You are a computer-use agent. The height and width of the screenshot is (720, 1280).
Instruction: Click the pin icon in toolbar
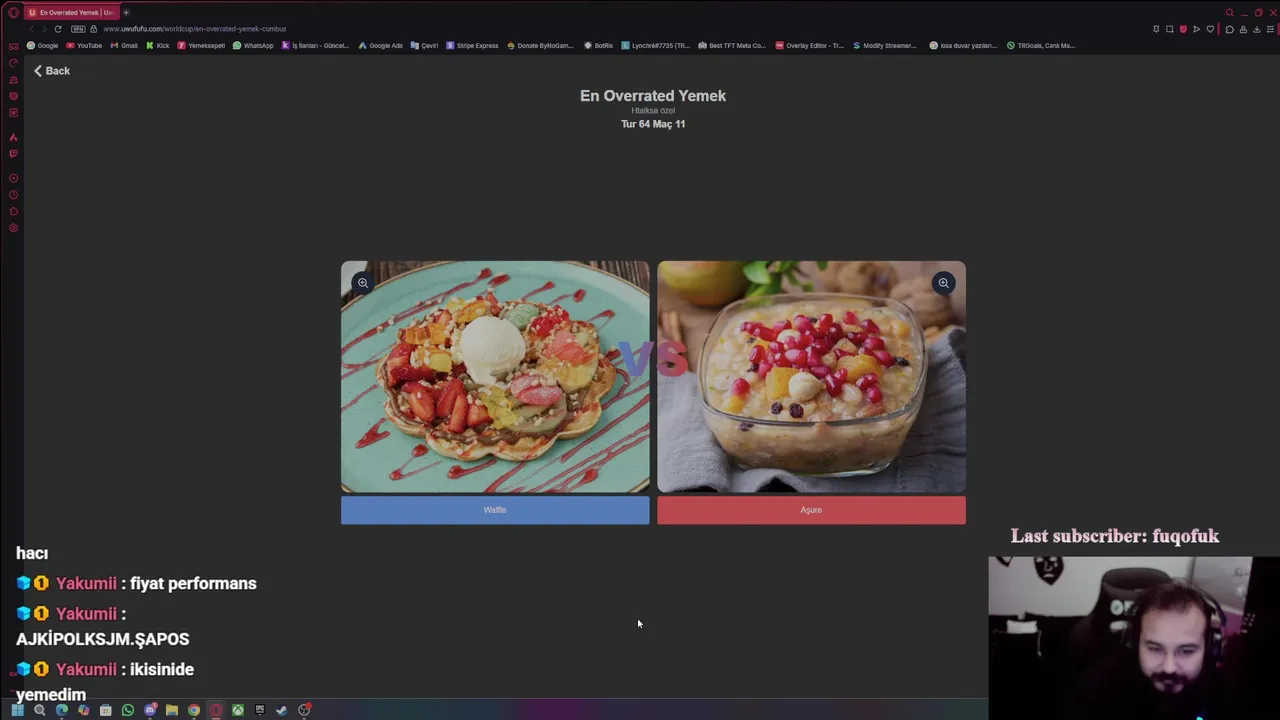[x=1156, y=29]
